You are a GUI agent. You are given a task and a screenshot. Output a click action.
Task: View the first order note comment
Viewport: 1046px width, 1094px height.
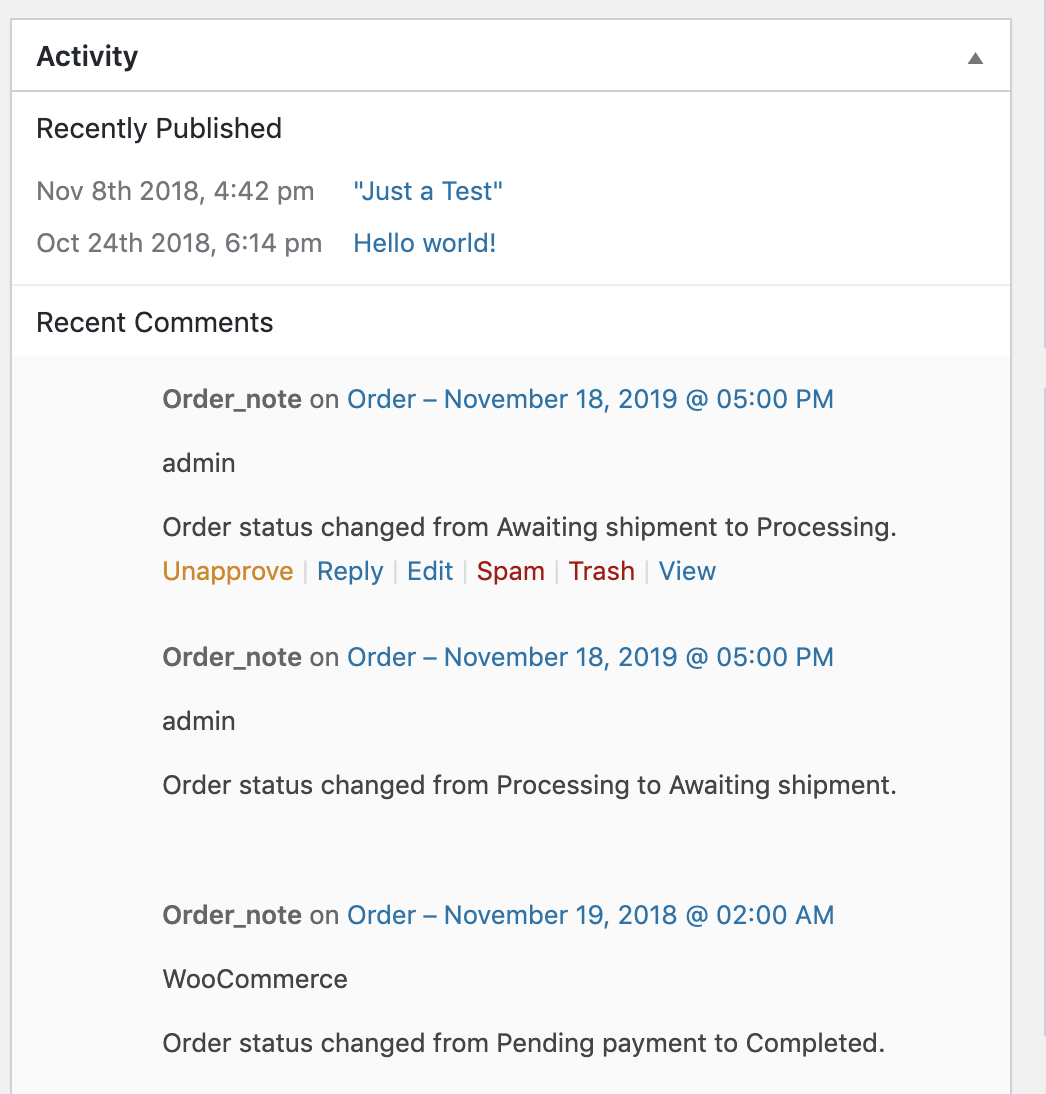coord(687,571)
